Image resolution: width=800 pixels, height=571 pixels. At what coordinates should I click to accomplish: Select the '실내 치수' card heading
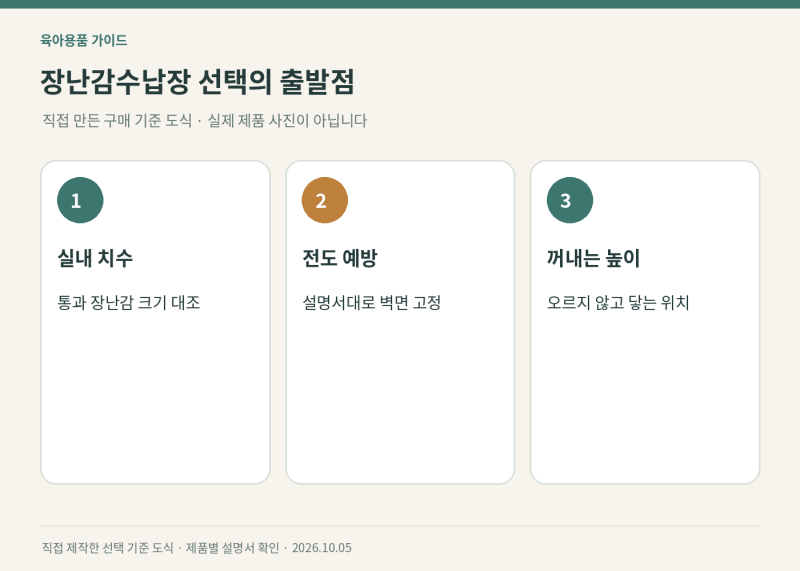point(95,258)
